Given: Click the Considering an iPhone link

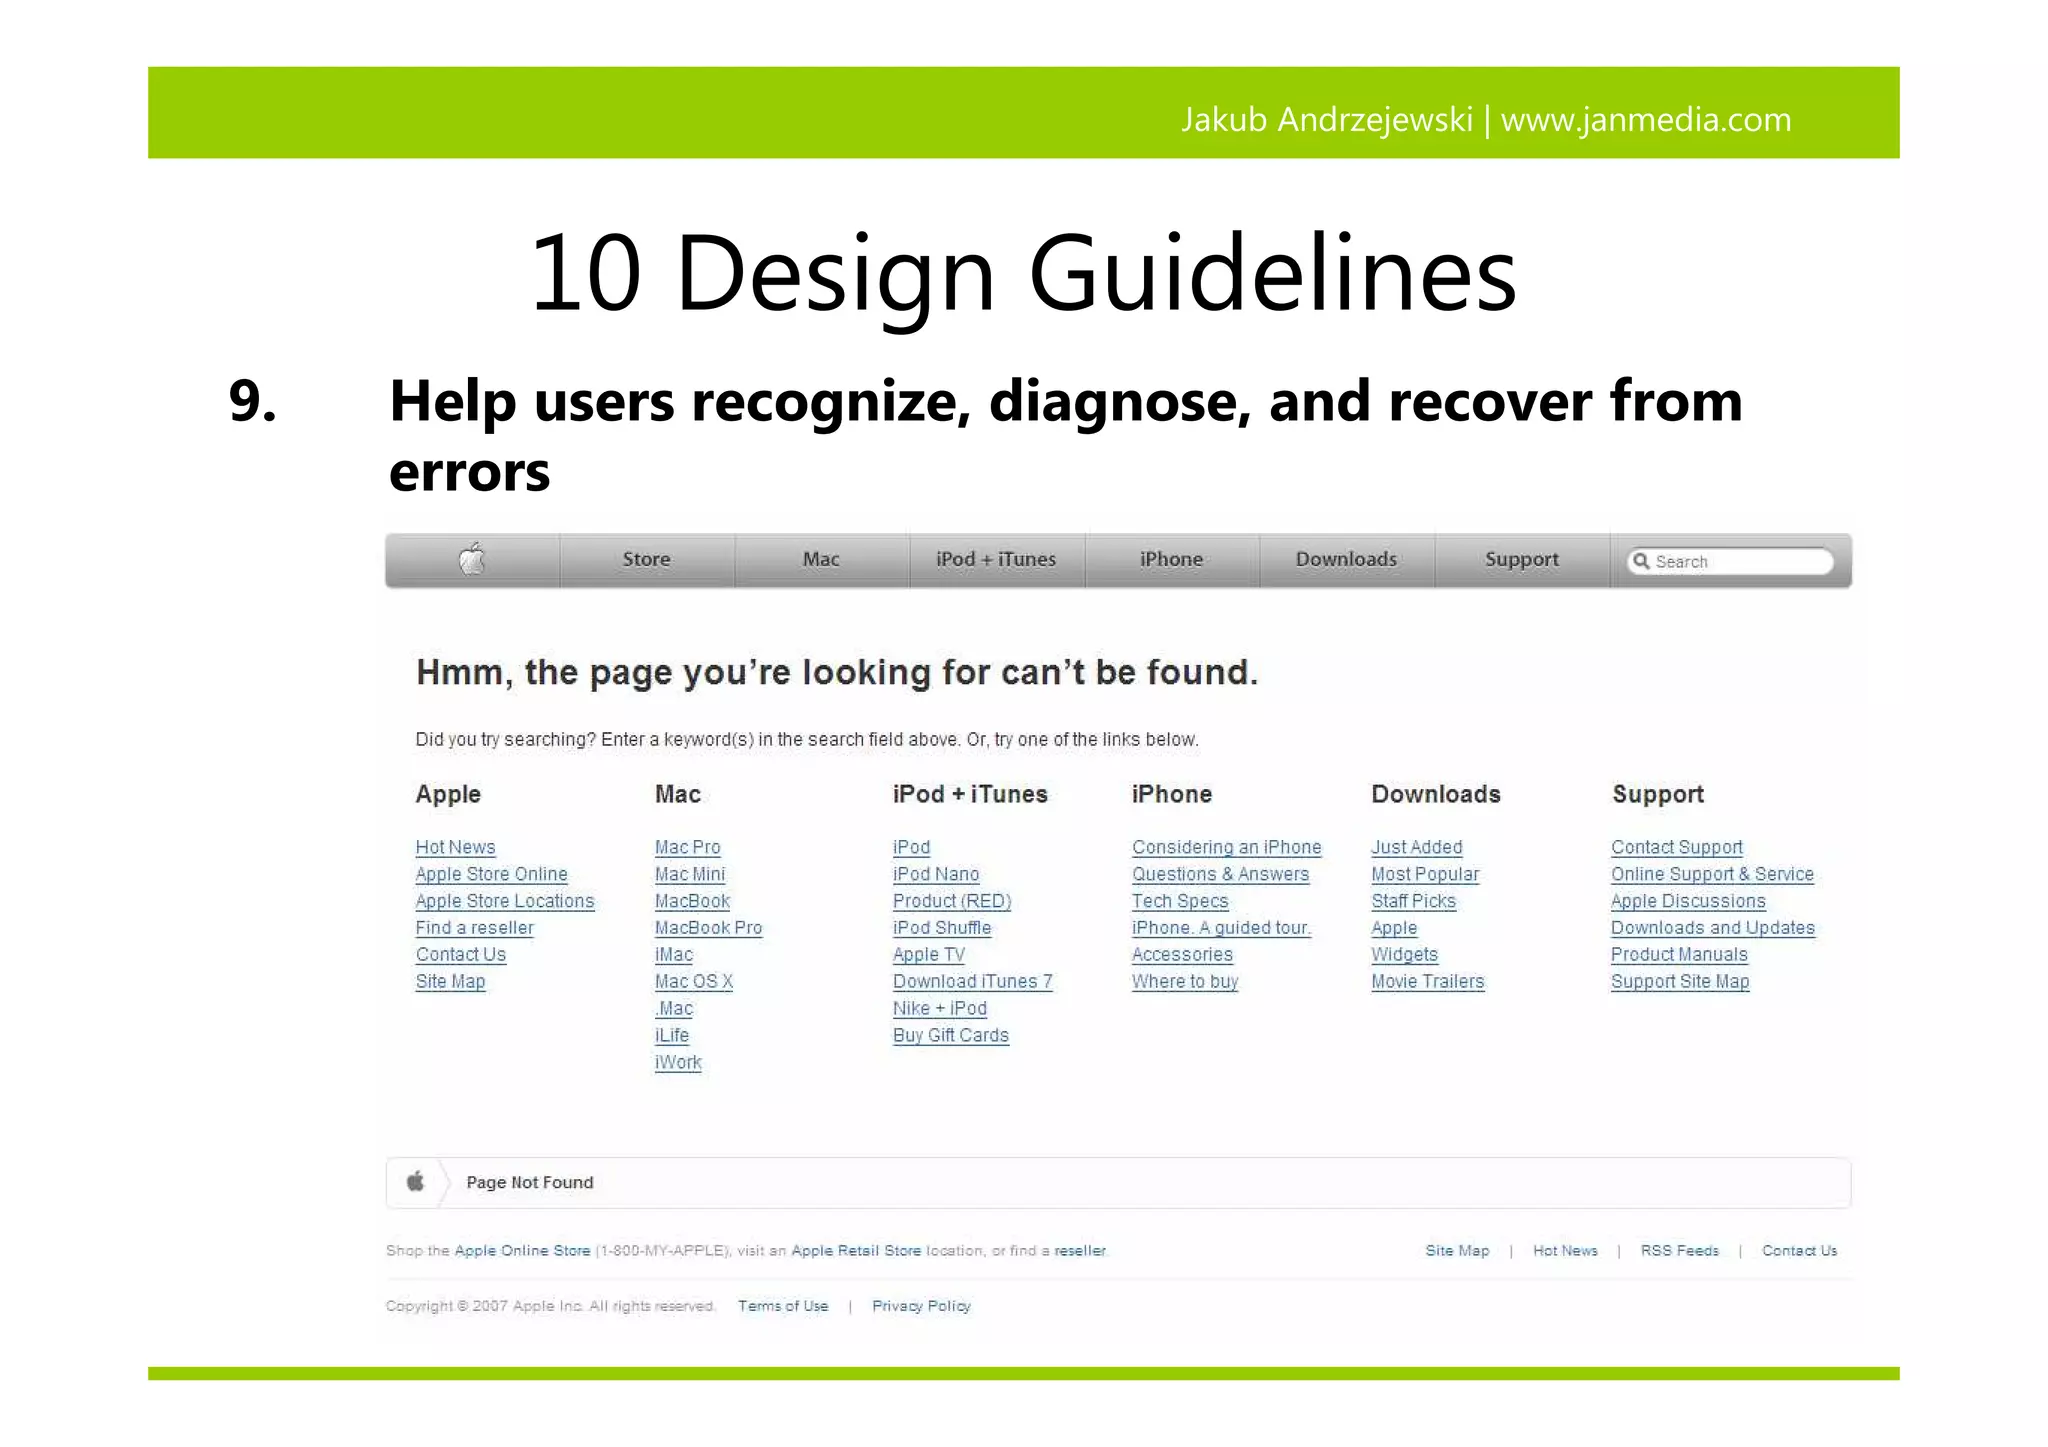Looking at the screenshot, I should pos(1226,847).
